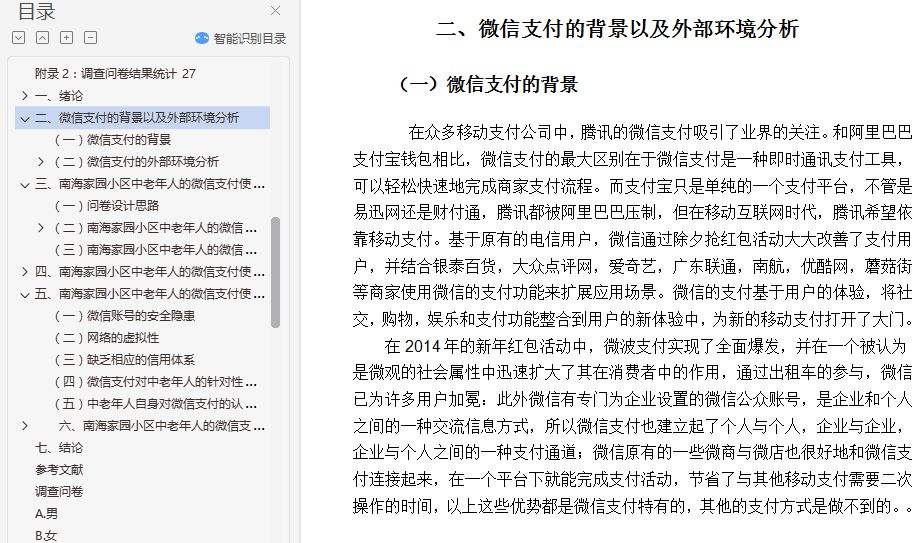913x543 pixels.
Task: Click the paragraph starting 在 2014 年的新年红包活动中
Action: [632, 426]
